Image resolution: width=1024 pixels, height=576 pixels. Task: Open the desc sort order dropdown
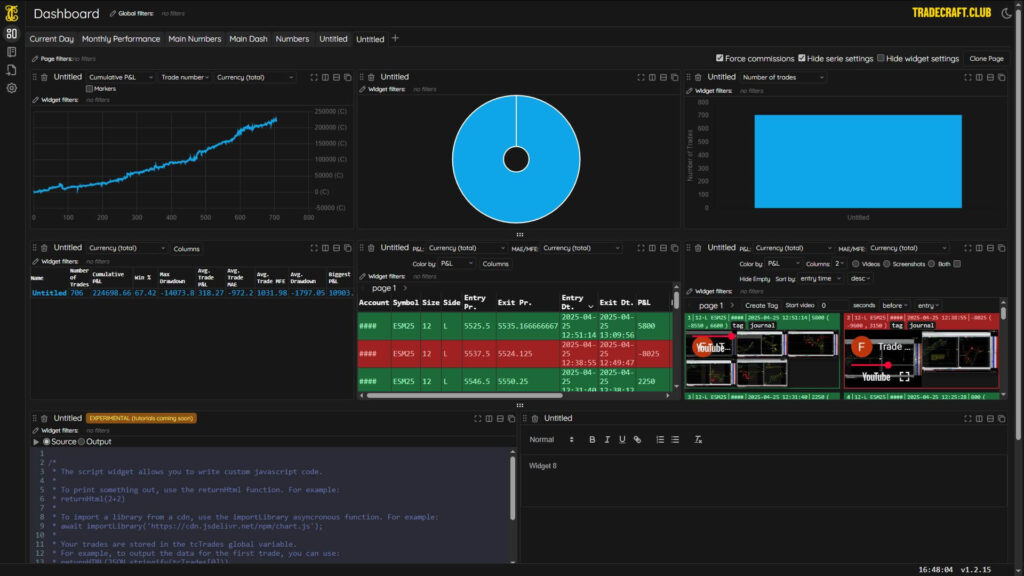(x=859, y=279)
